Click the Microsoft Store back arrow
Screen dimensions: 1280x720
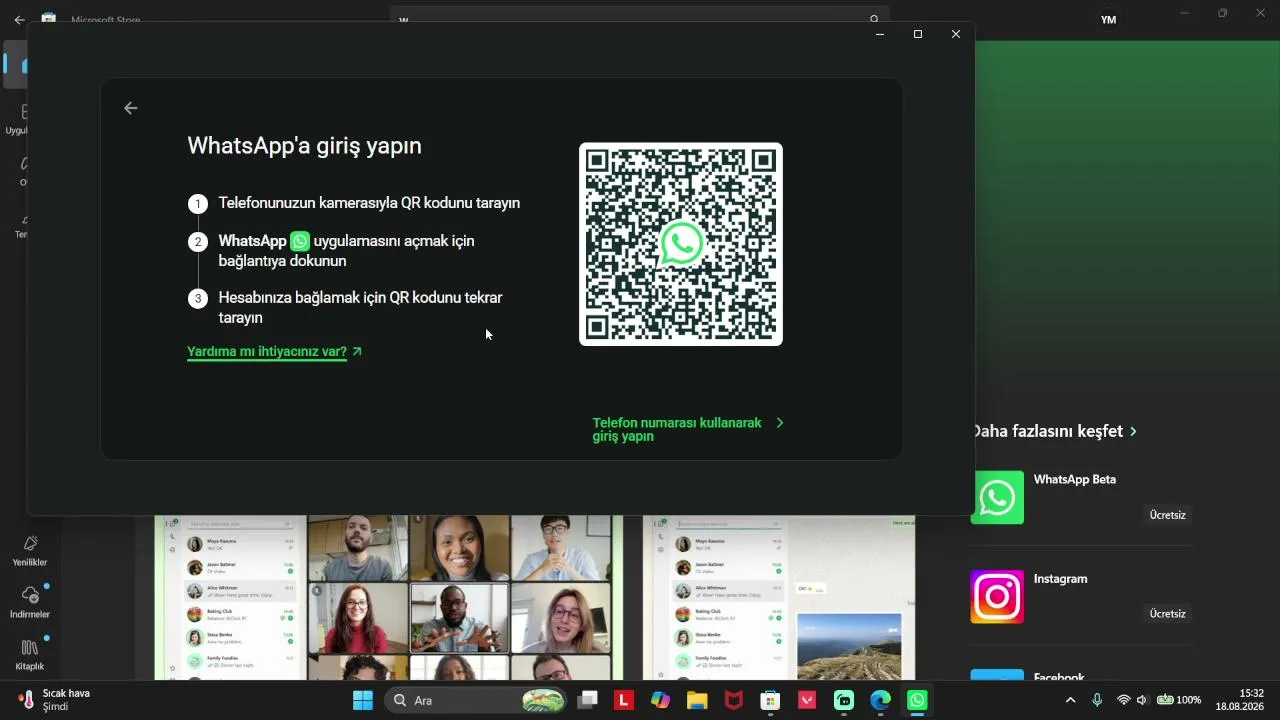coord(19,19)
